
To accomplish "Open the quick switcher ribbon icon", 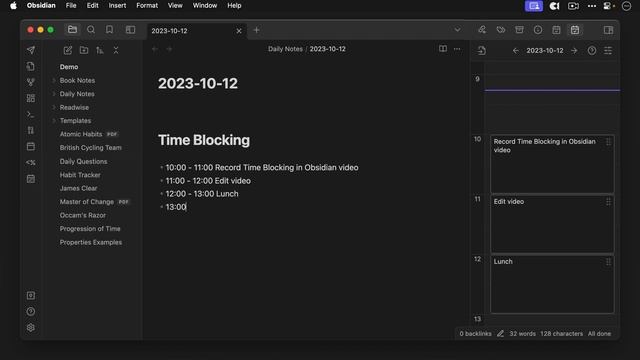I will pyautogui.click(x=31, y=66).
